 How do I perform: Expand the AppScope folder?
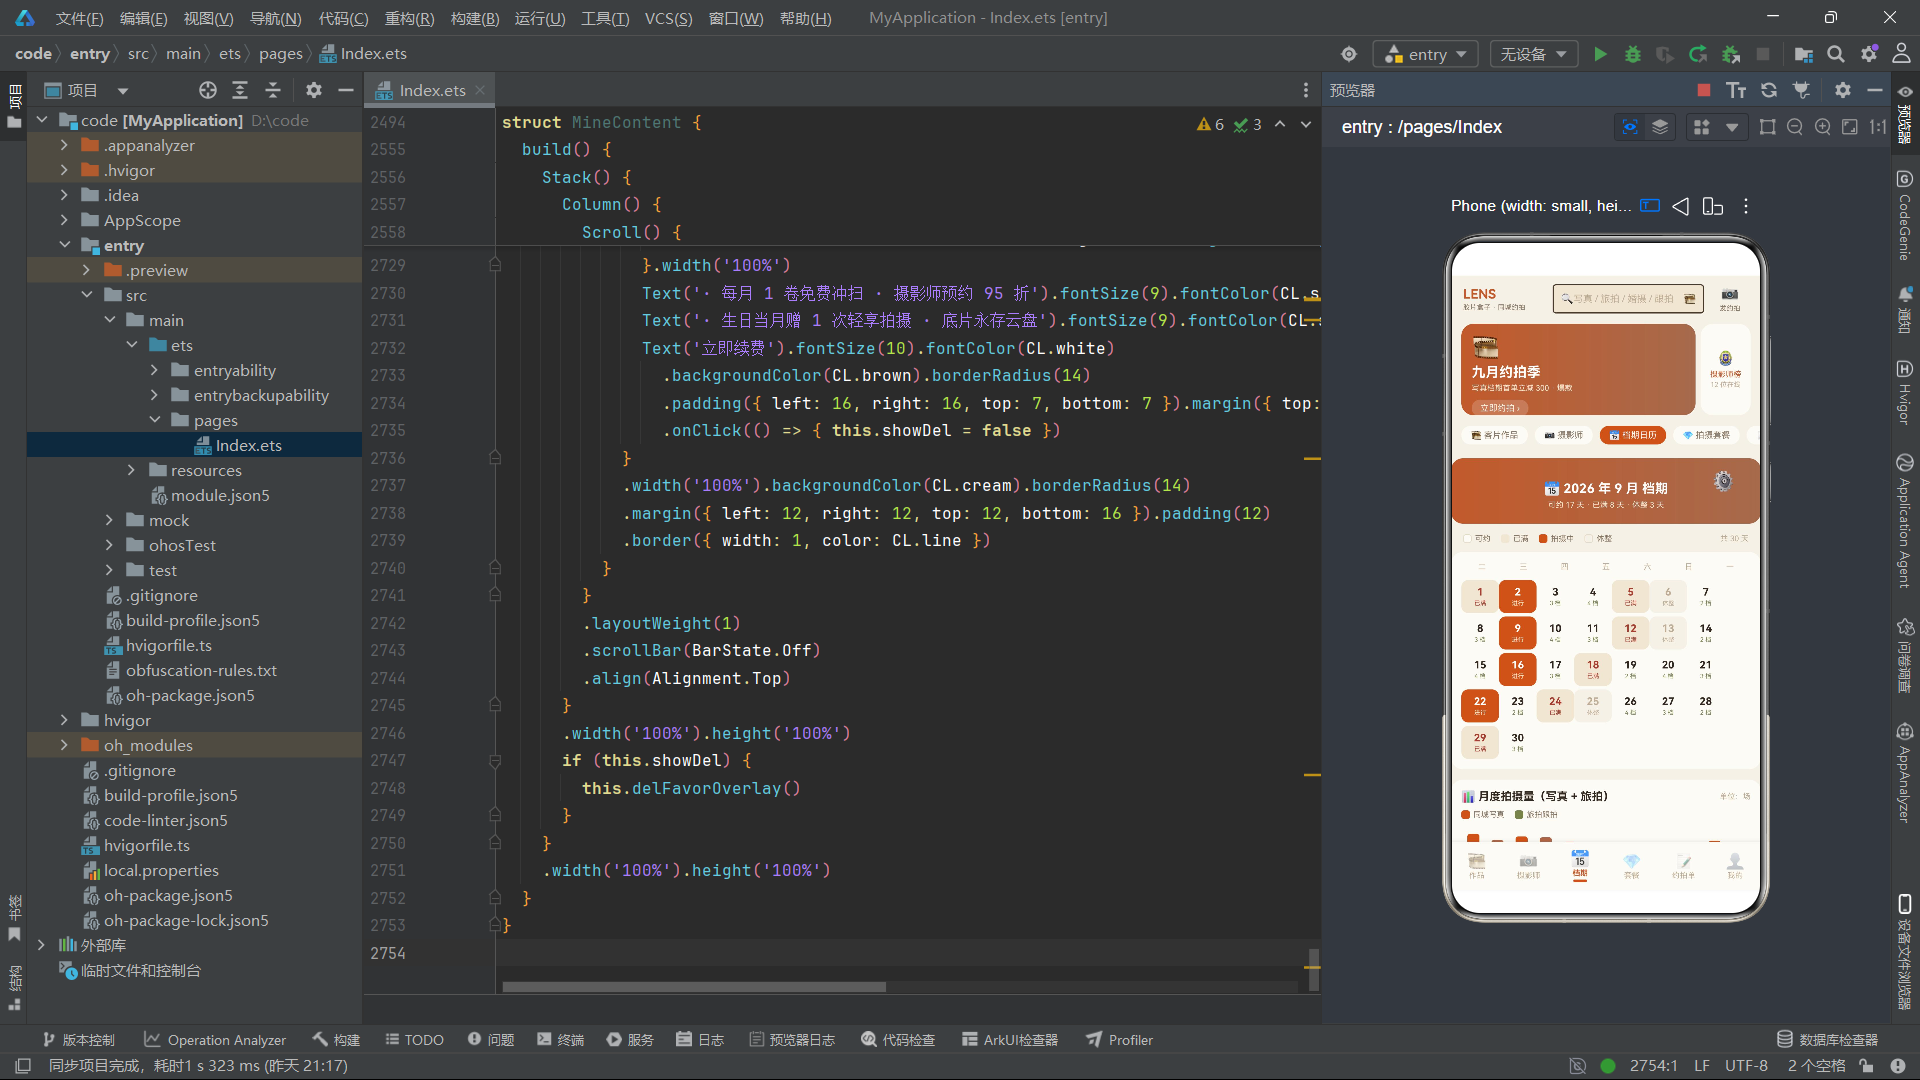click(64, 220)
